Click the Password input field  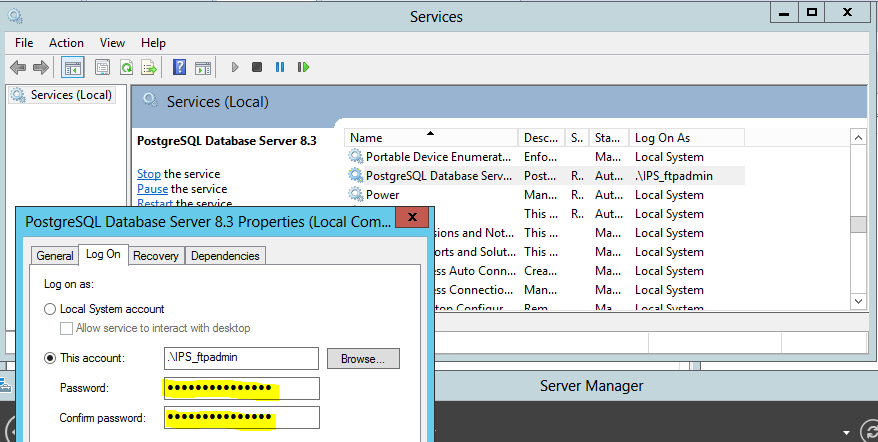point(241,388)
